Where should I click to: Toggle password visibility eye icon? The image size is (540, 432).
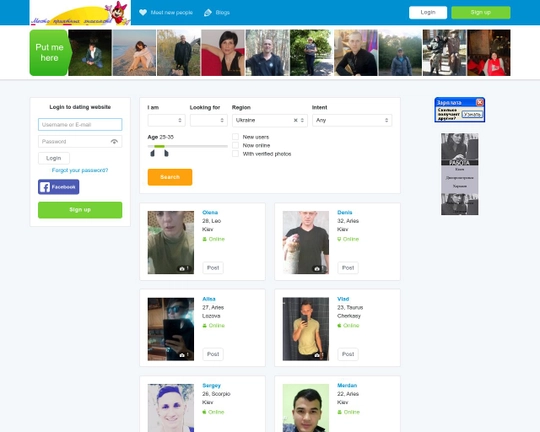pyautogui.click(x=114, y=142)
